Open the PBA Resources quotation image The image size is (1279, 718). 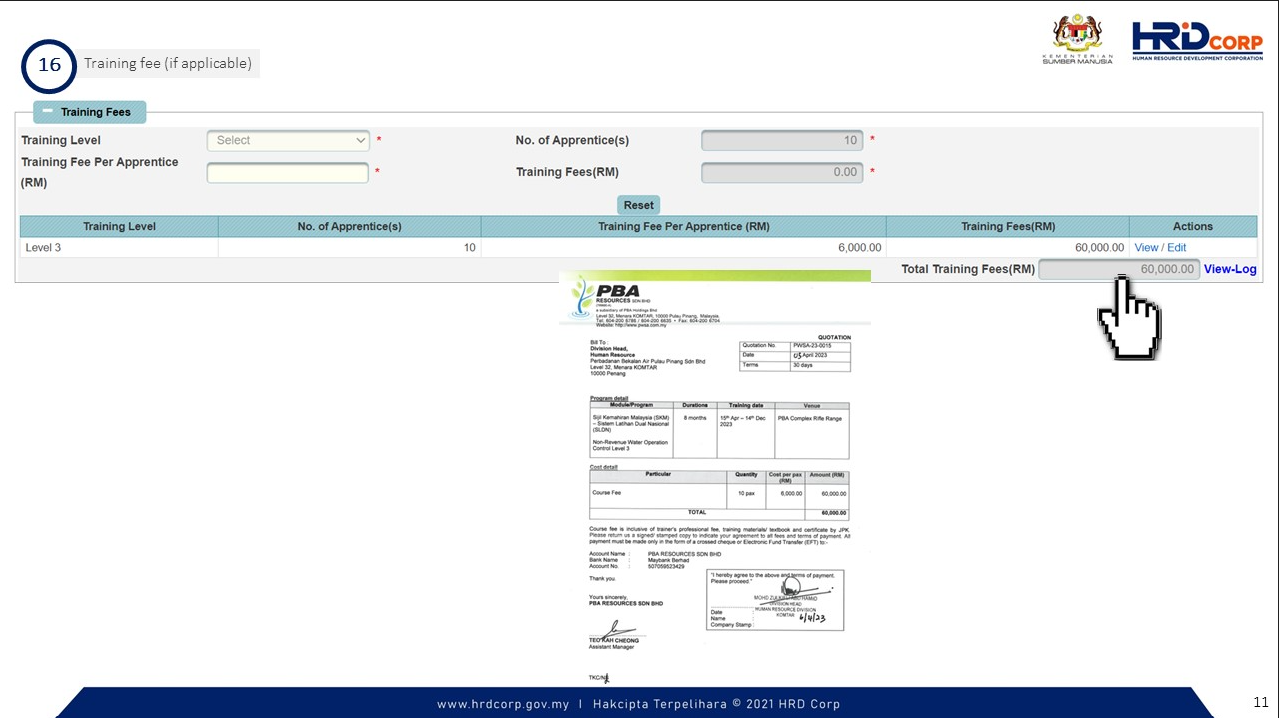715,476
